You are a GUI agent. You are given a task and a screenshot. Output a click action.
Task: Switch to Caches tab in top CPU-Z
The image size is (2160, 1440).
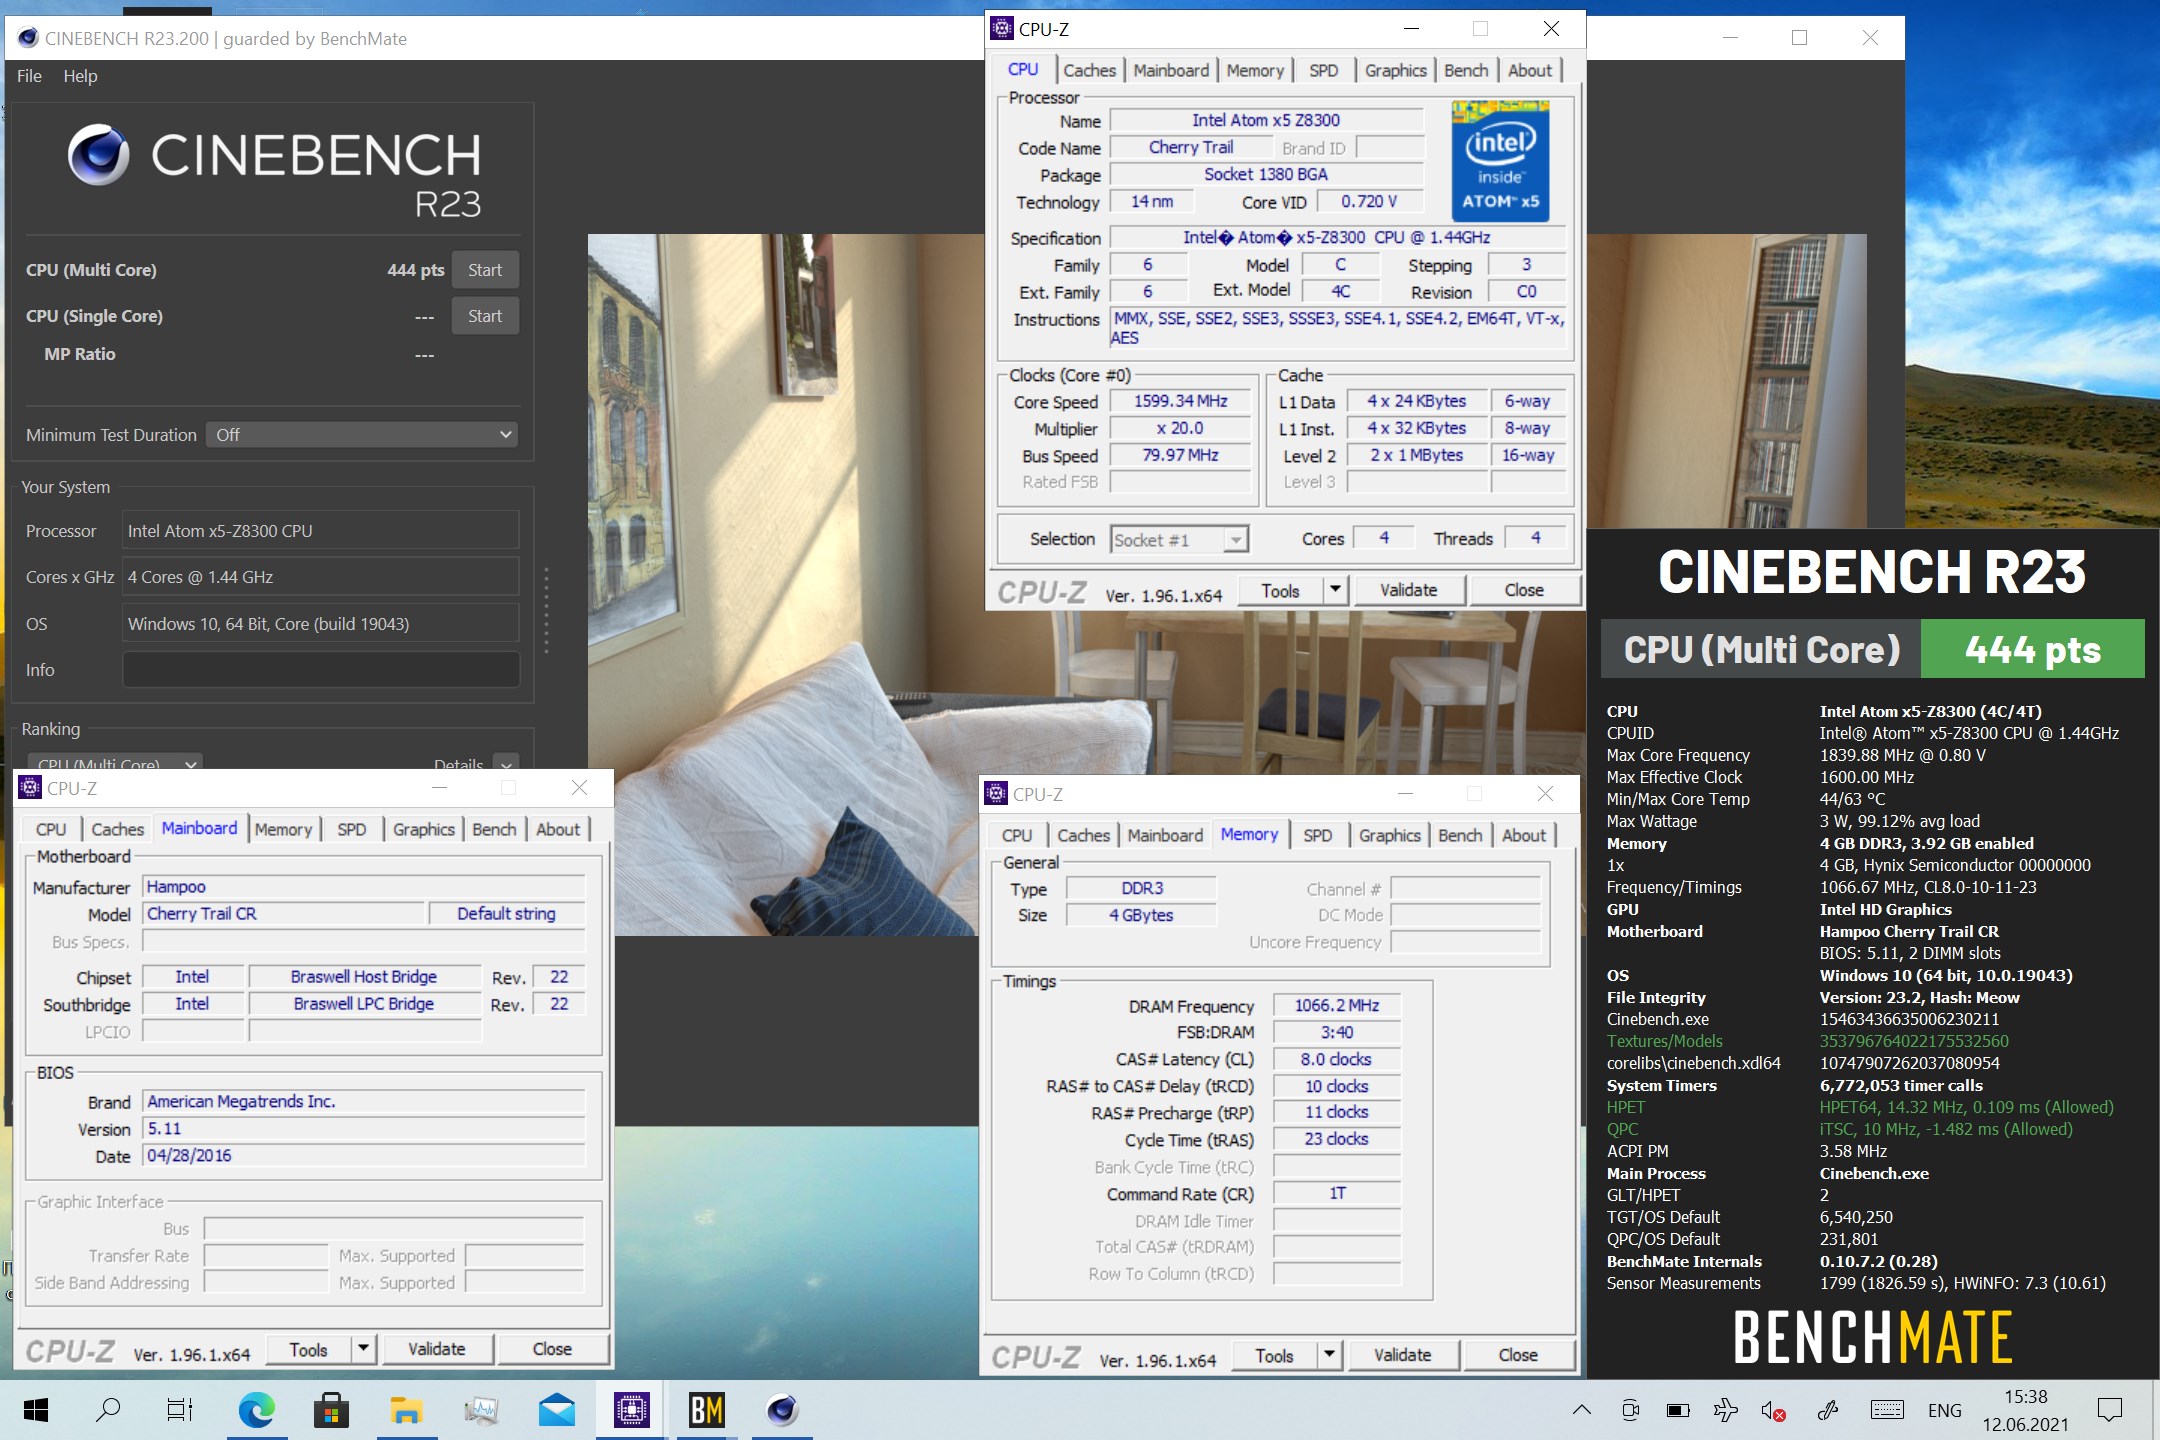pyautogui.click(x=1089, y=70)
